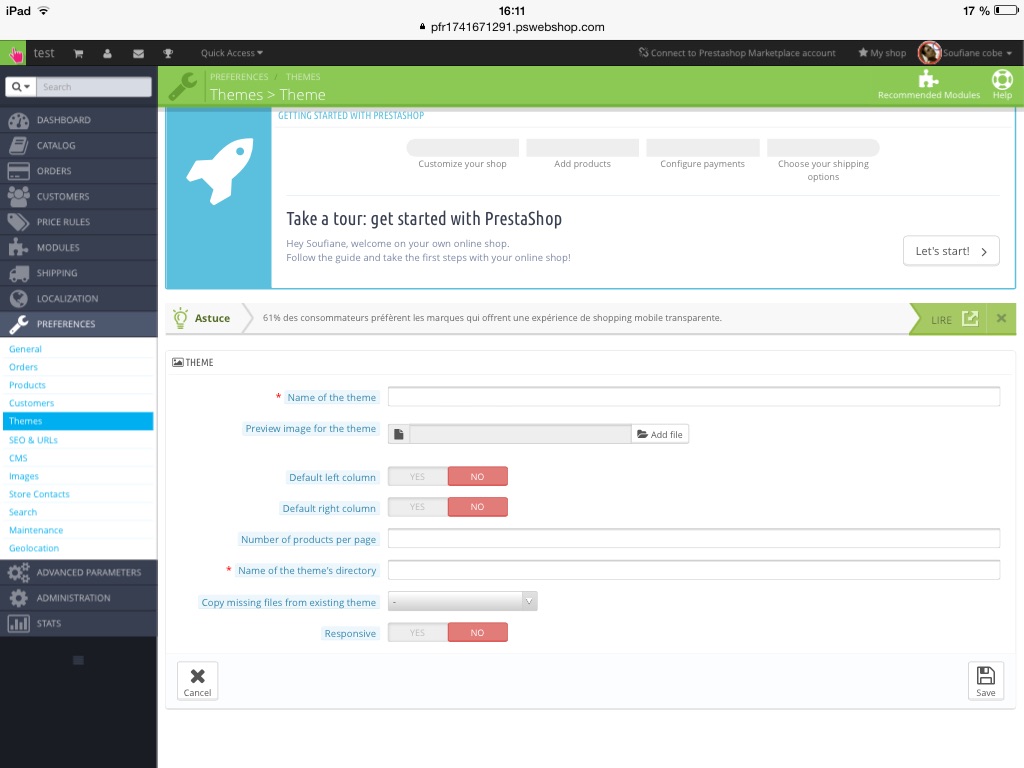Open Price Rules in the sidebar
Screen dimensions: 1024x768
tap(79, 222)
